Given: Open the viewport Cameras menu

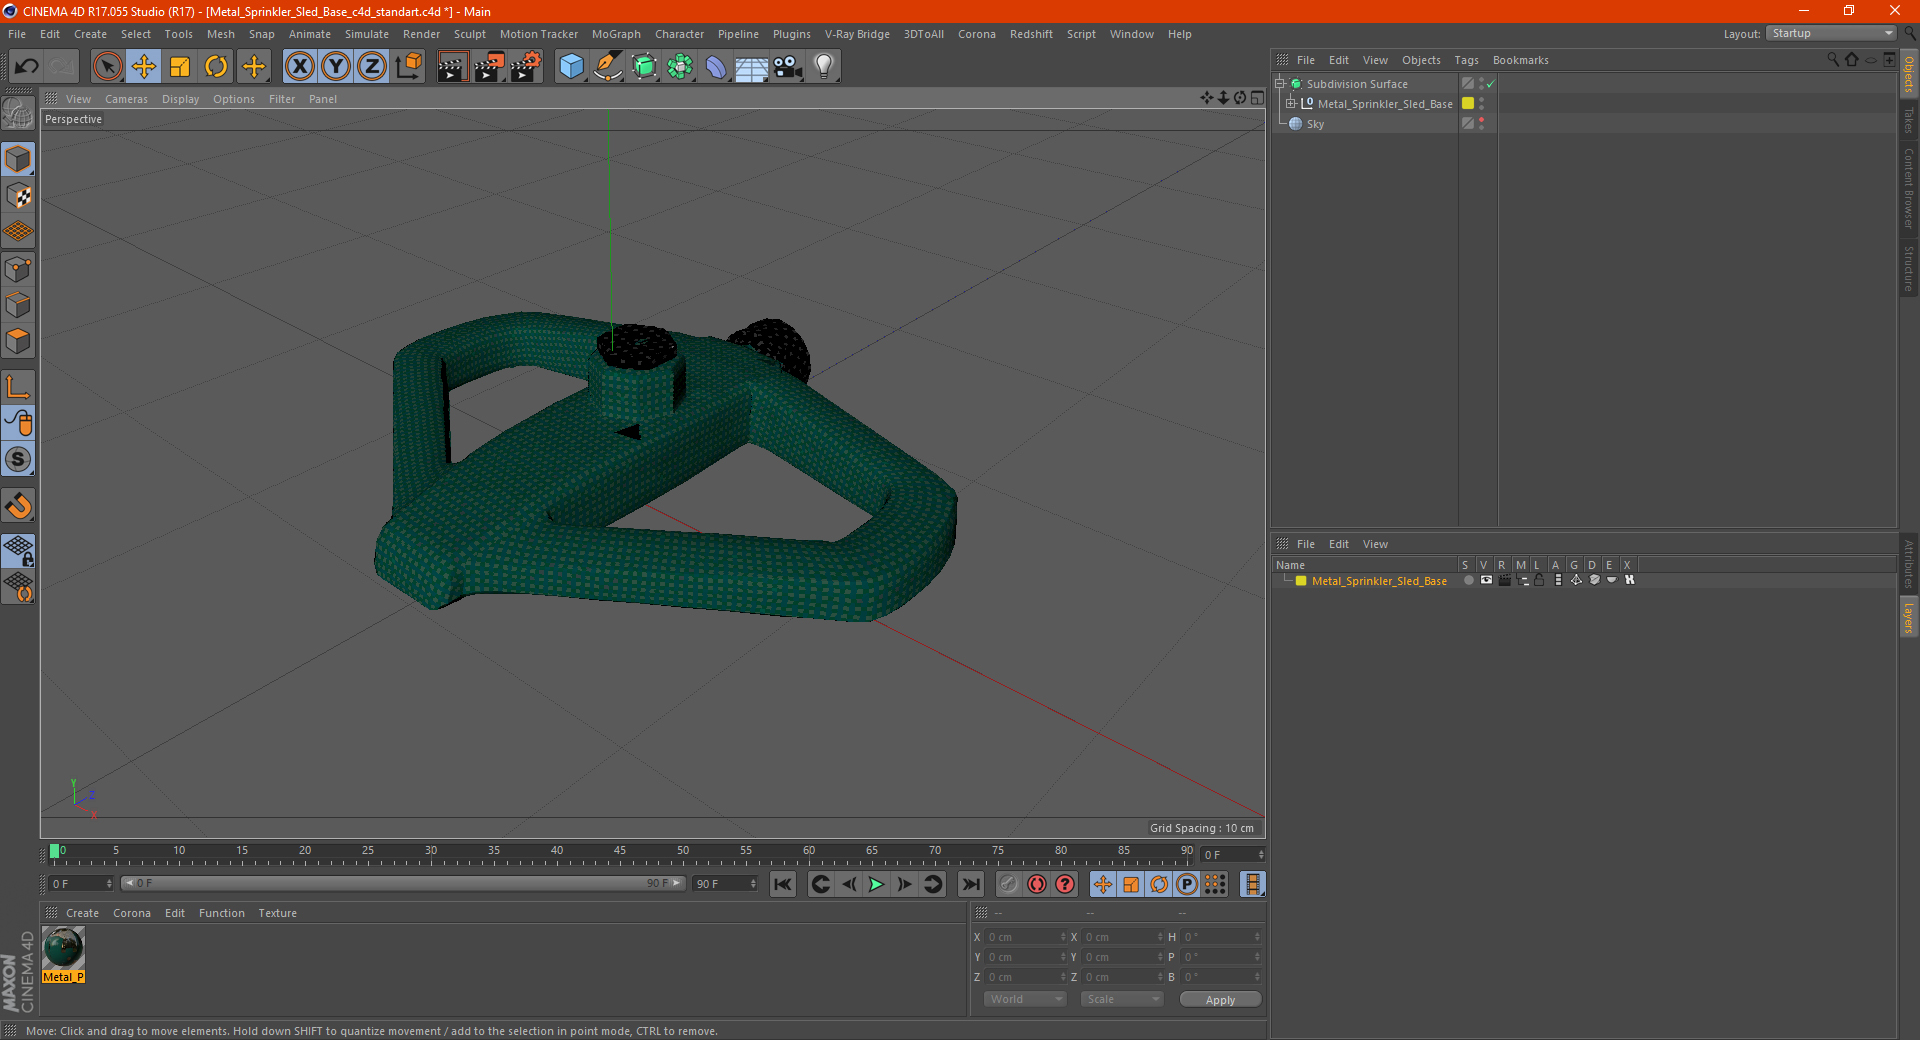Looking at the screenshot, I should pos(126,99).
